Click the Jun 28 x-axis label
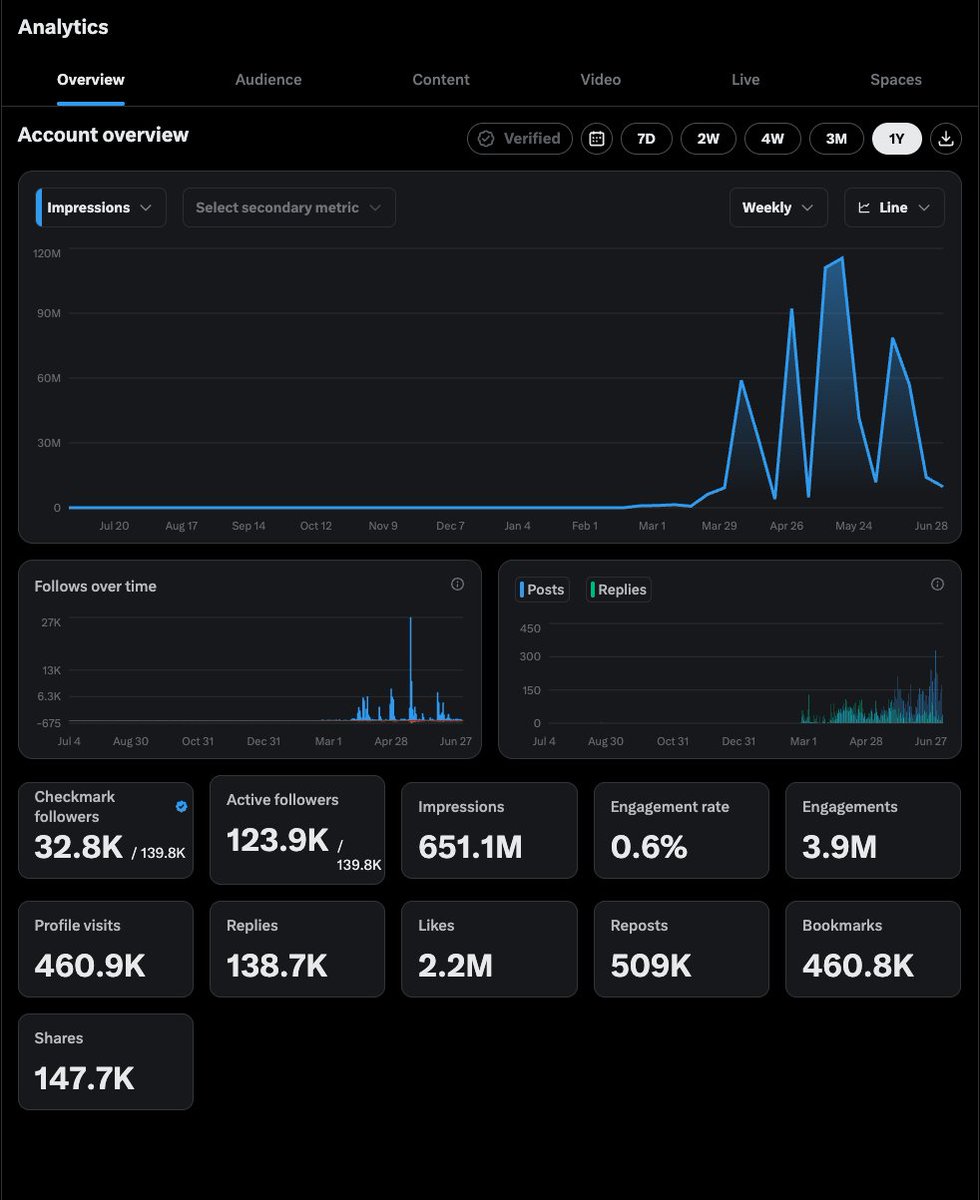 (930, 526)
